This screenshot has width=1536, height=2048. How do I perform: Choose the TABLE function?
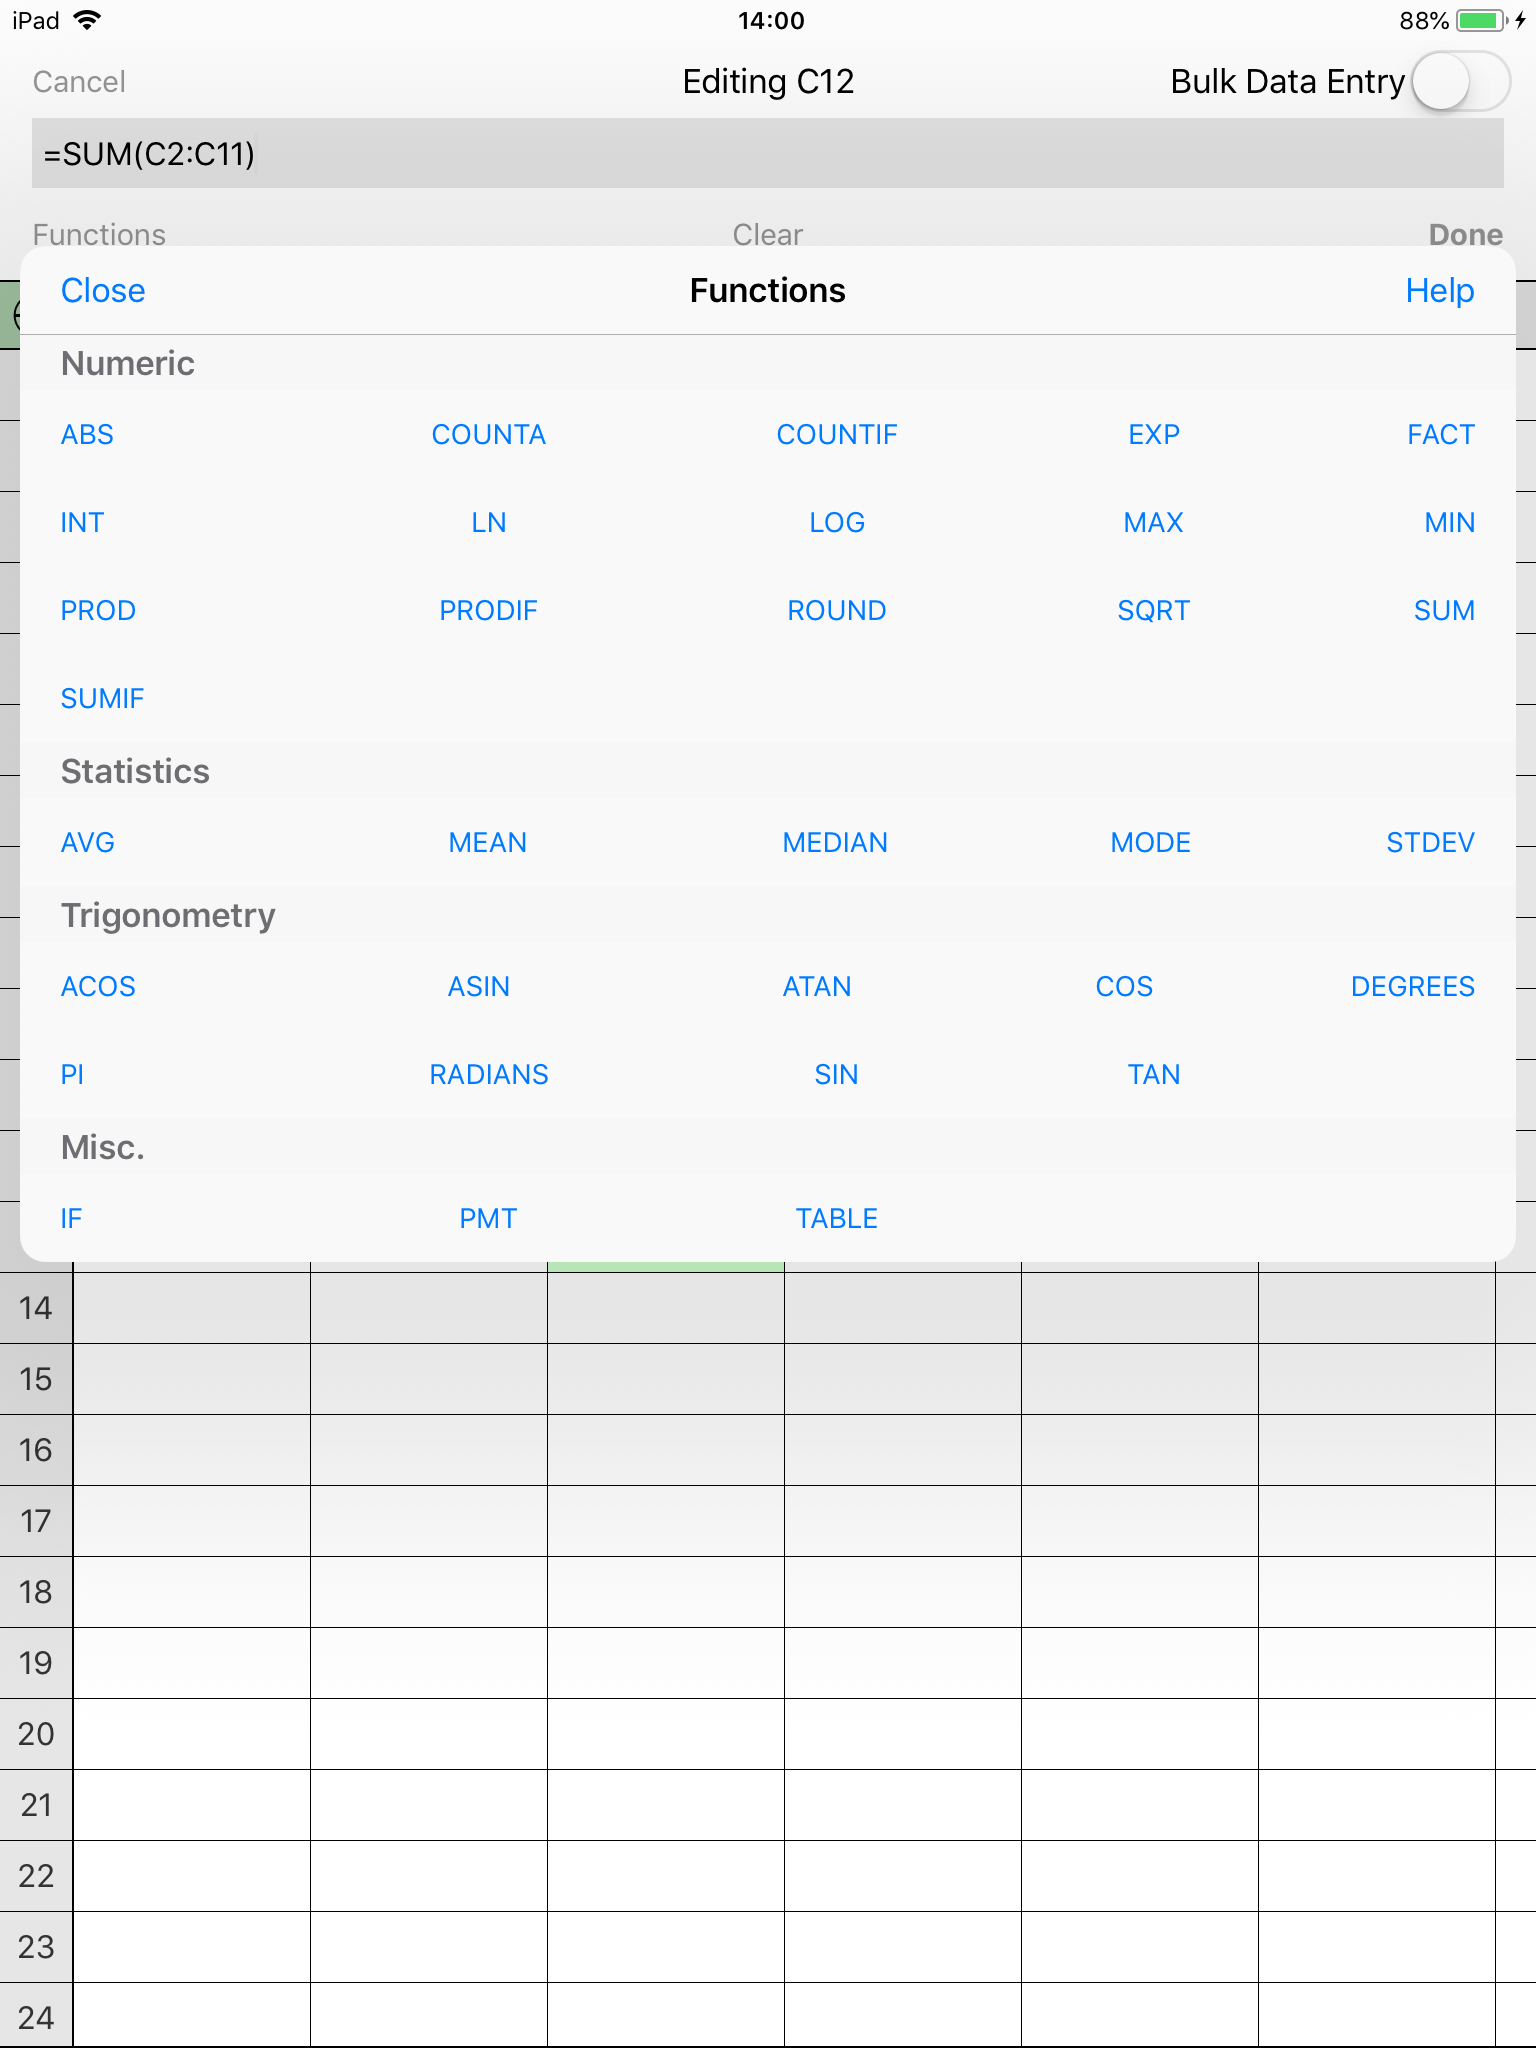tap(837, 1219)
